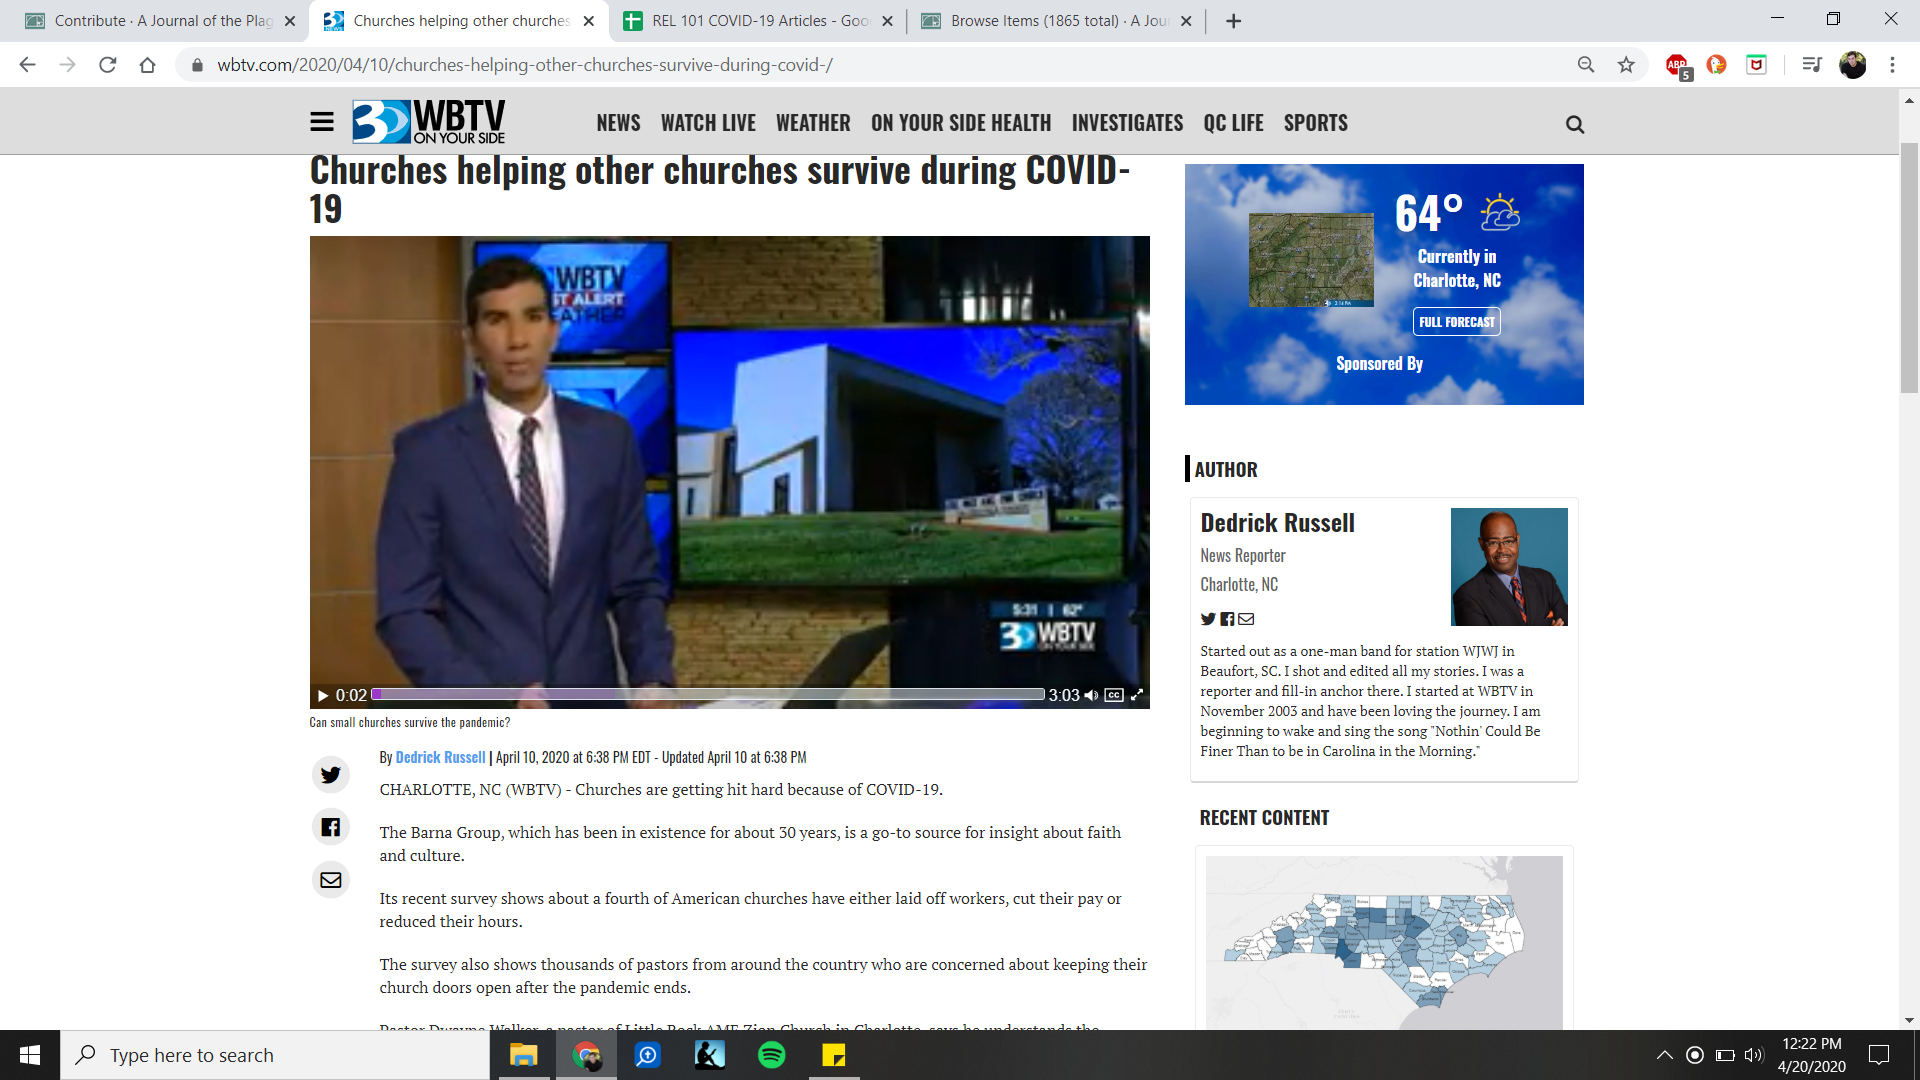The height and width of the screenshot is (1080, 1920).
Task: Play the video
Action: [x=323, y=695]
